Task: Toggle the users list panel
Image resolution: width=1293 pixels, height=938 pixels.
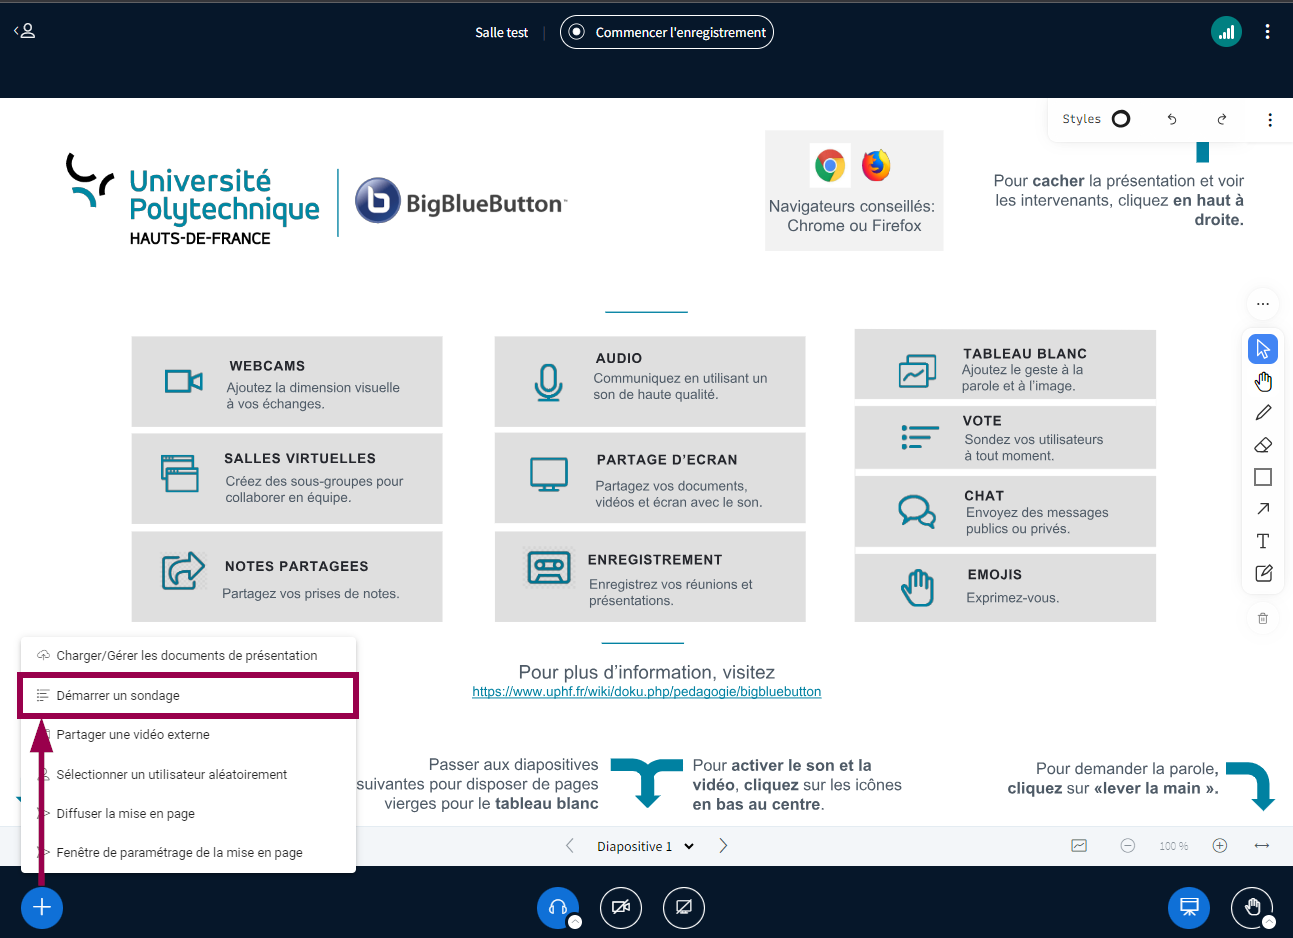Action: click(x=25, y=31)
